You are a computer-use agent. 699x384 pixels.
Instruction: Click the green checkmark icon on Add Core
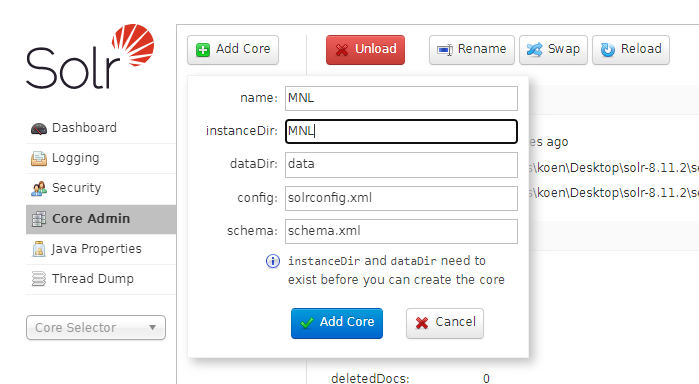[x=307, y=323]
